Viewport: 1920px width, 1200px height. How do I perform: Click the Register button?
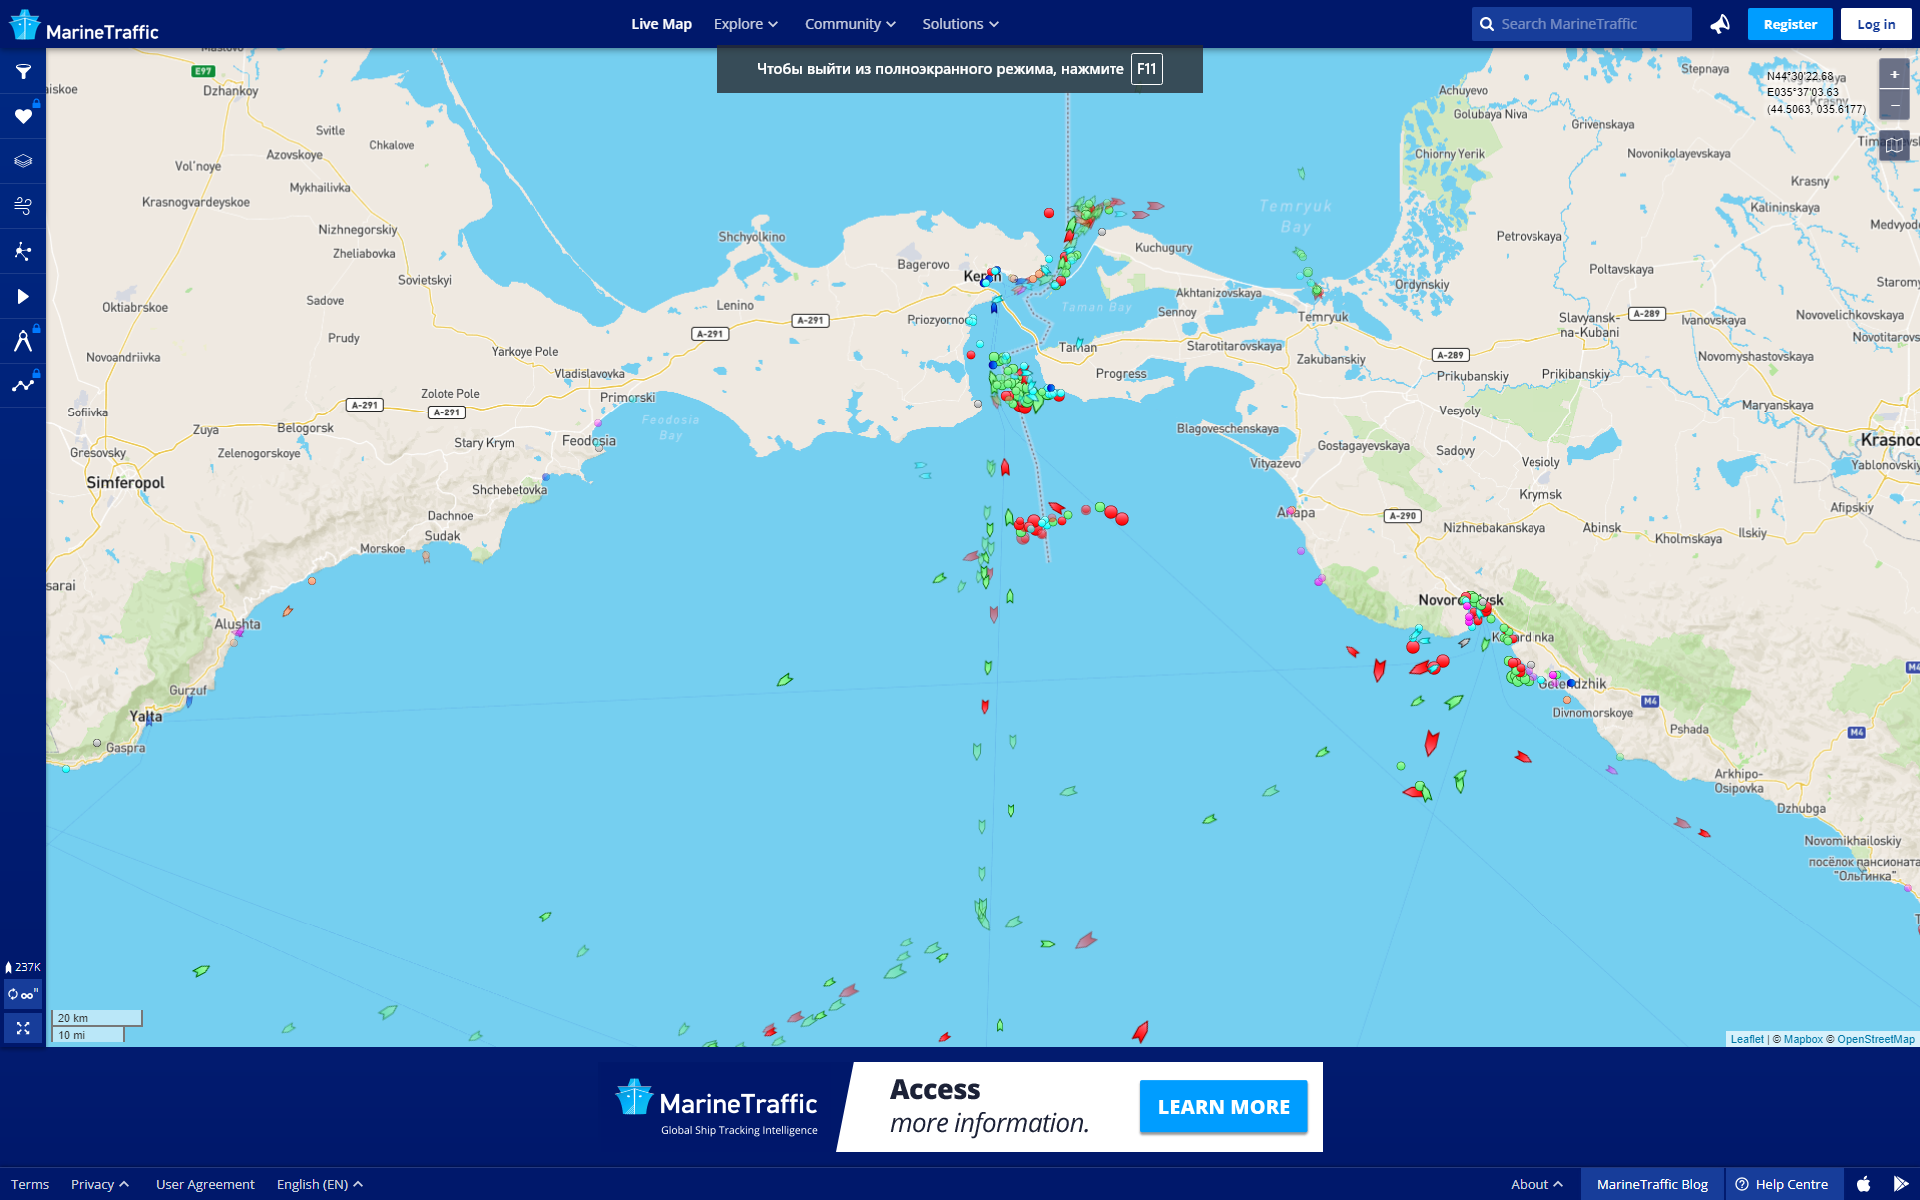(x=1790, y=24)
